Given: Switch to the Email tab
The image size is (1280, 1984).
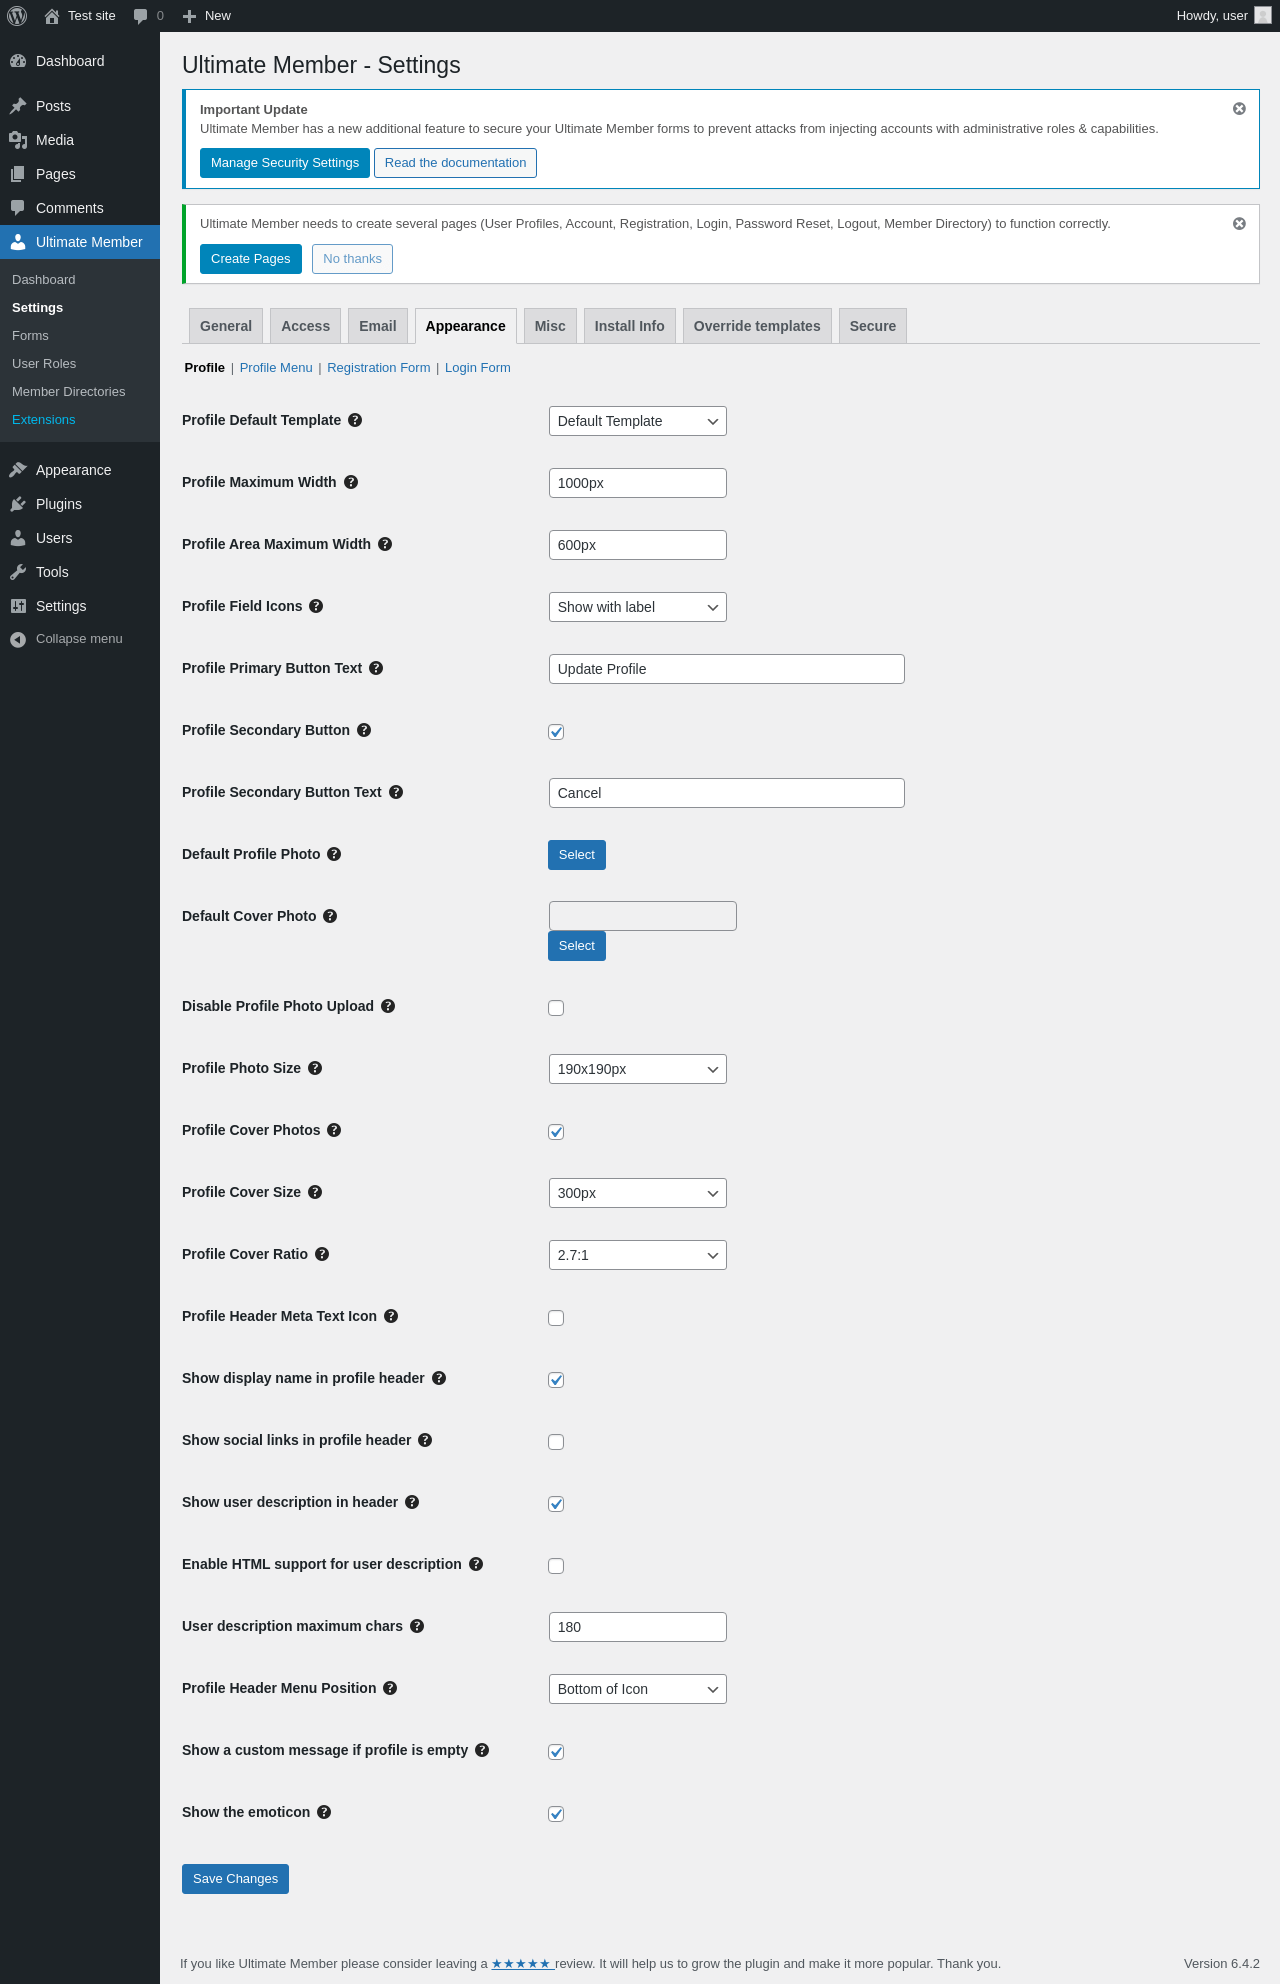Looking at the screenshot, I should pos(378,326).
